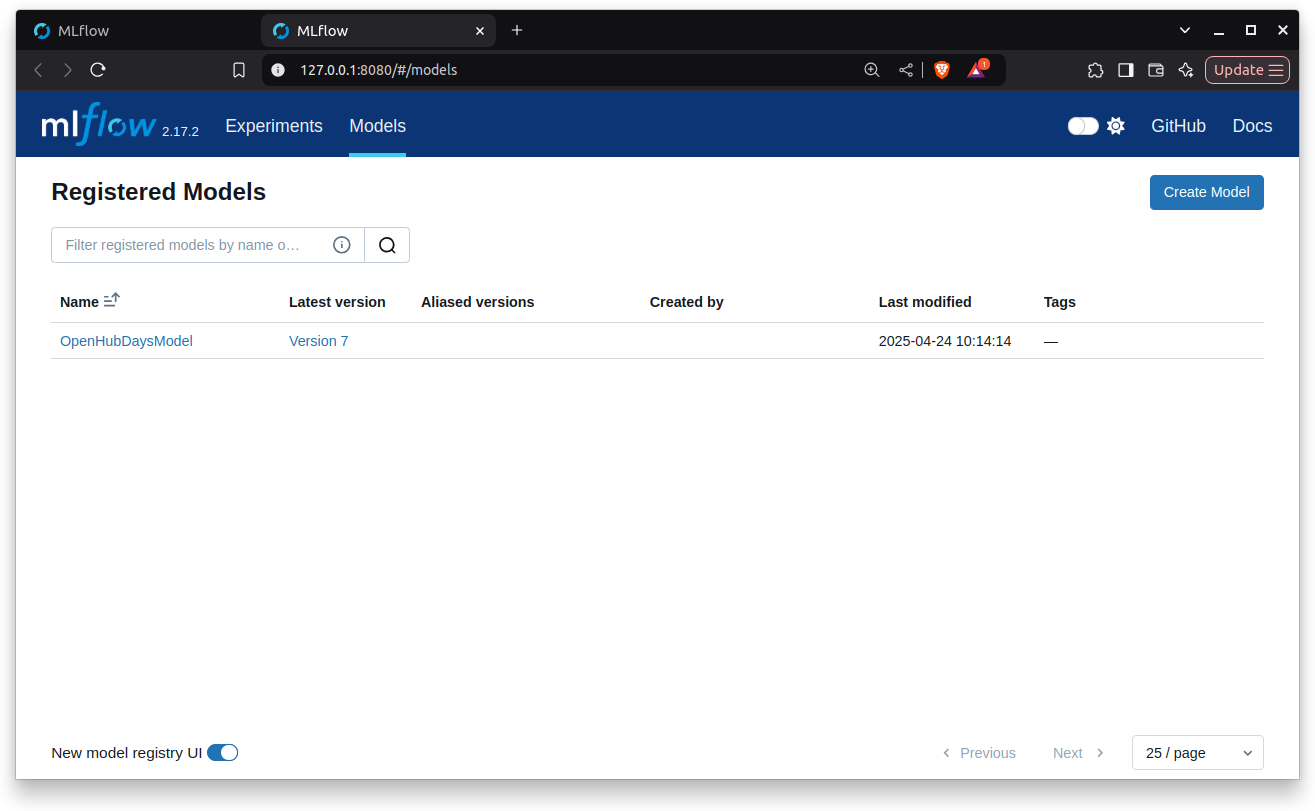Click the zoom magnifier in address bar
This screenshot has height=811, width=1315.
tap(872, 70)
